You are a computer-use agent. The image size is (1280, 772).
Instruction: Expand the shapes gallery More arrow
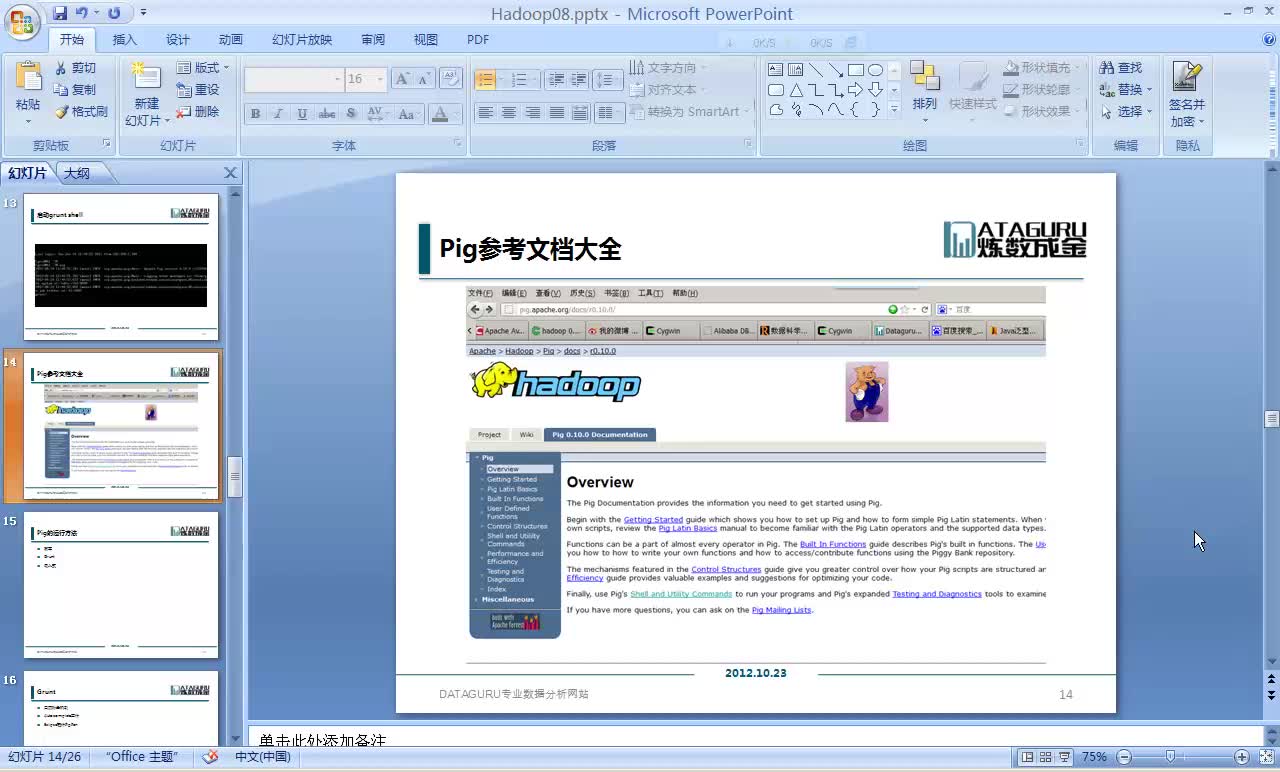point(894,110)
